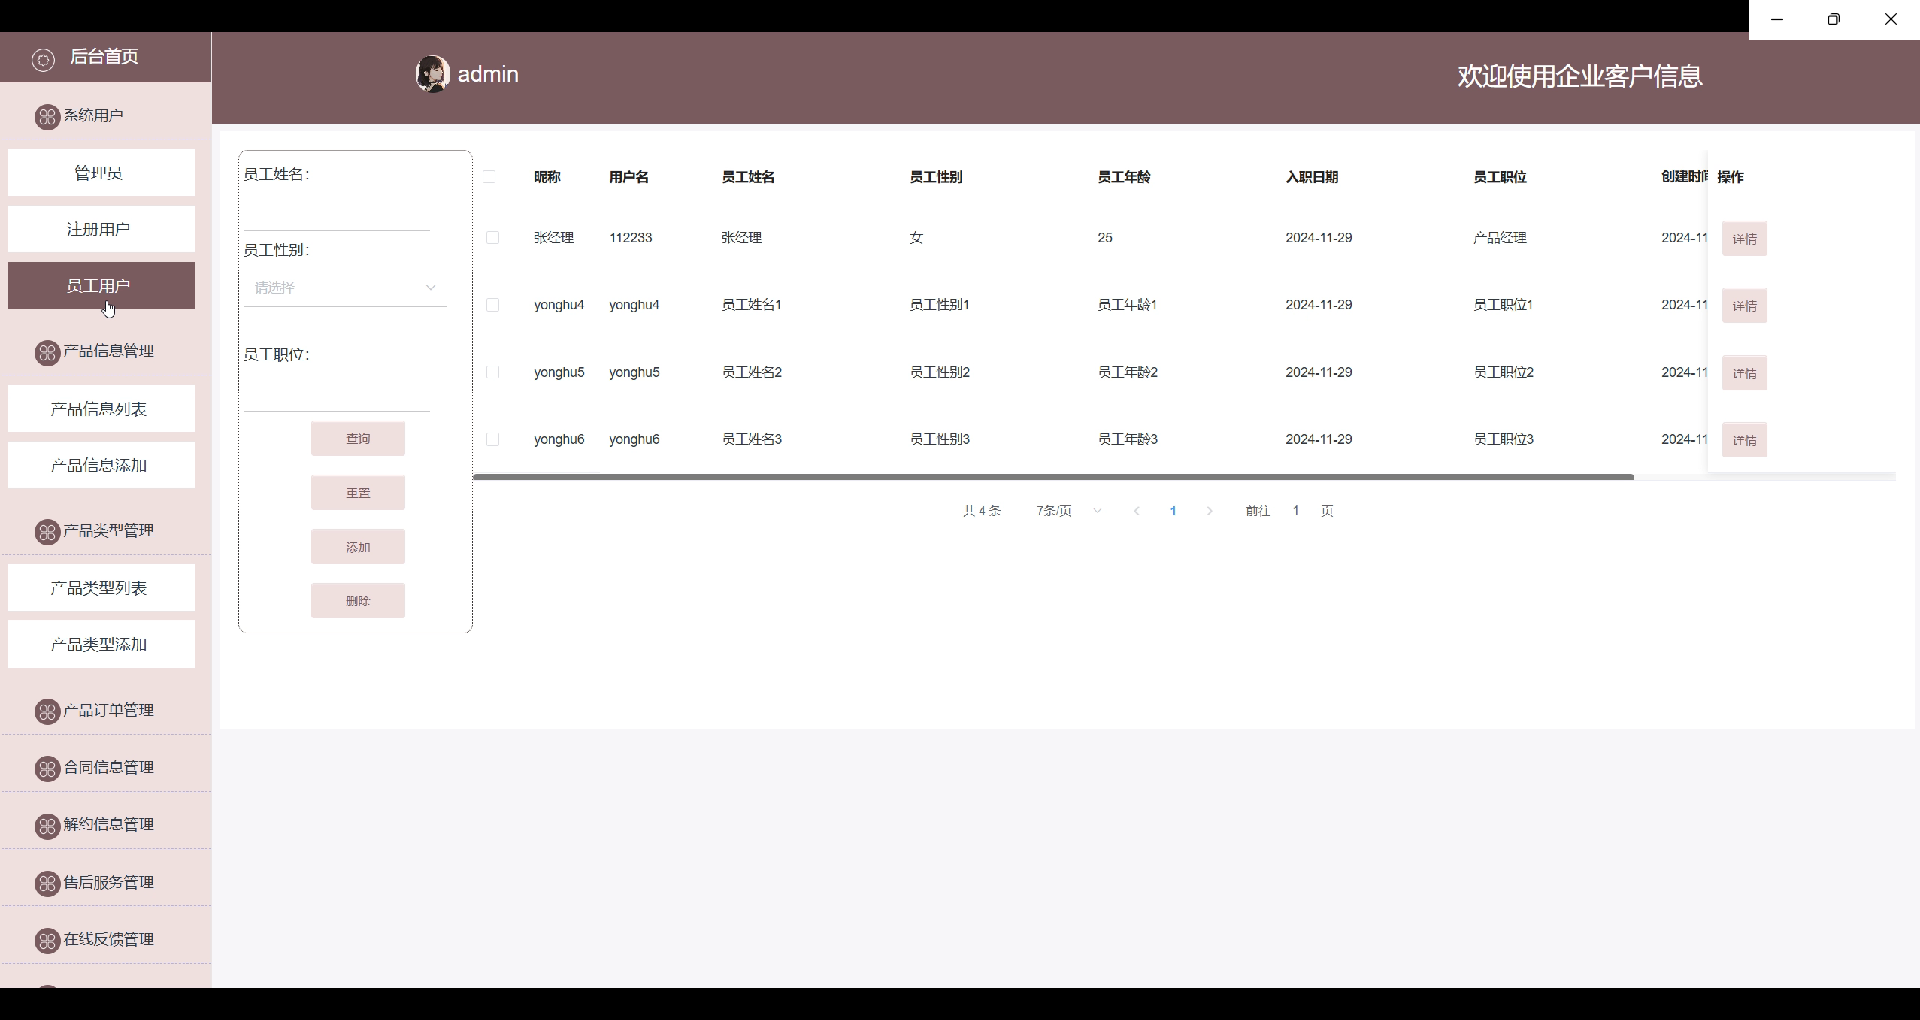Select the 员工用户 menu item
The height and width of the screenshot is (1020, 1920).
(x=101, y=286)
